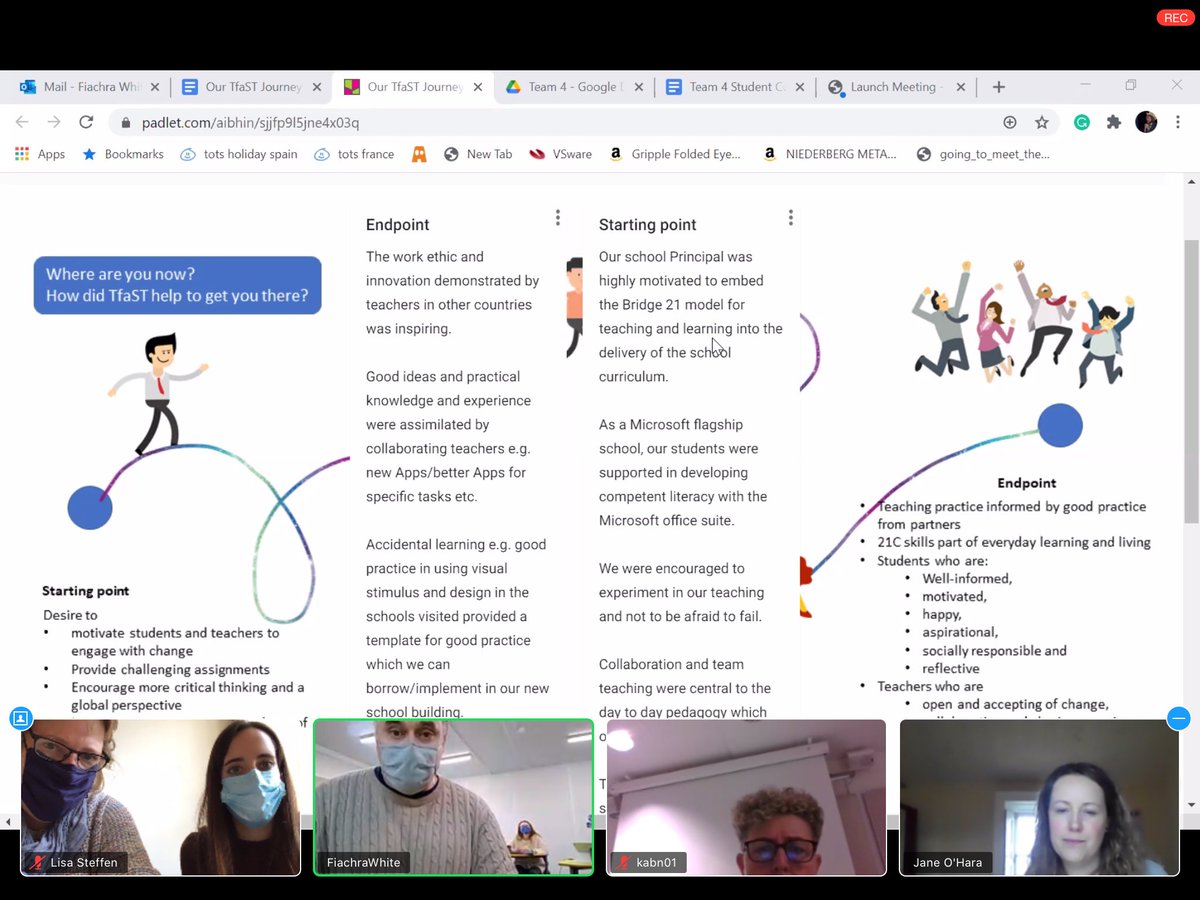Click the zoom plus icon in address bar
Image resolution: width=1200 pixels, height=900 pixels.
click(1010, 122)
